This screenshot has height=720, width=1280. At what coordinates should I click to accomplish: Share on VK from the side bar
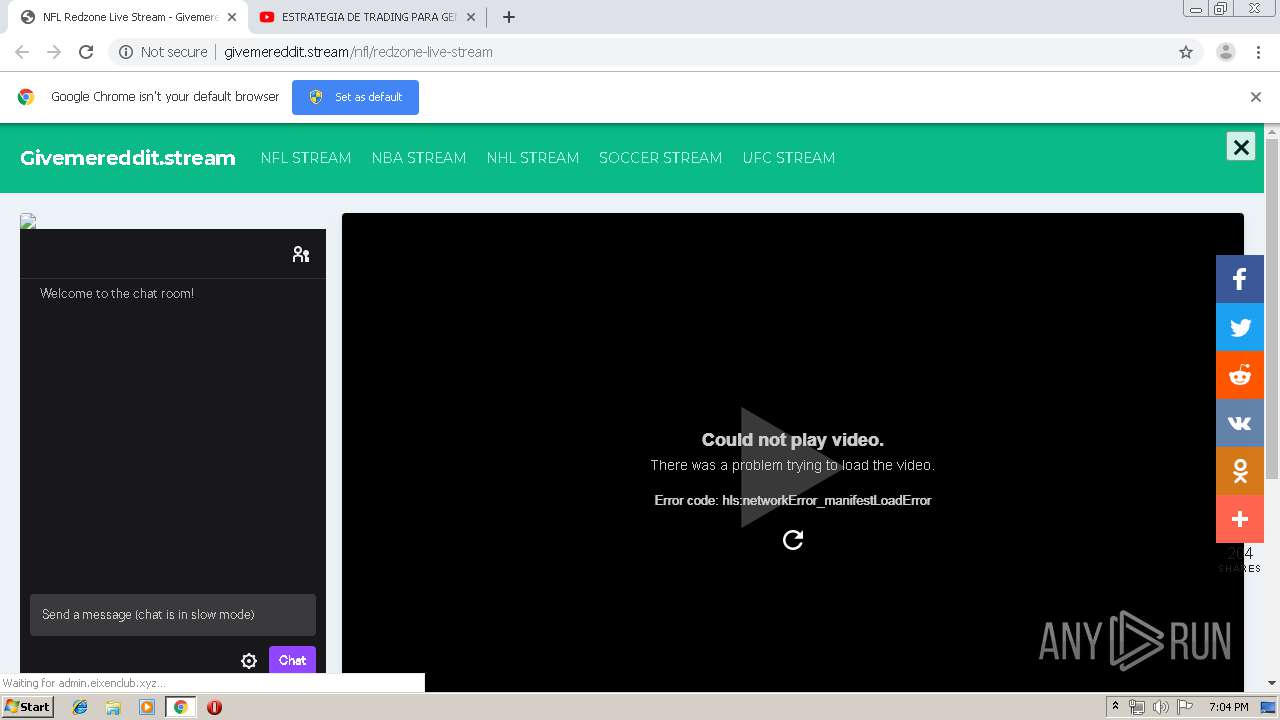[x=1240, y=423]
